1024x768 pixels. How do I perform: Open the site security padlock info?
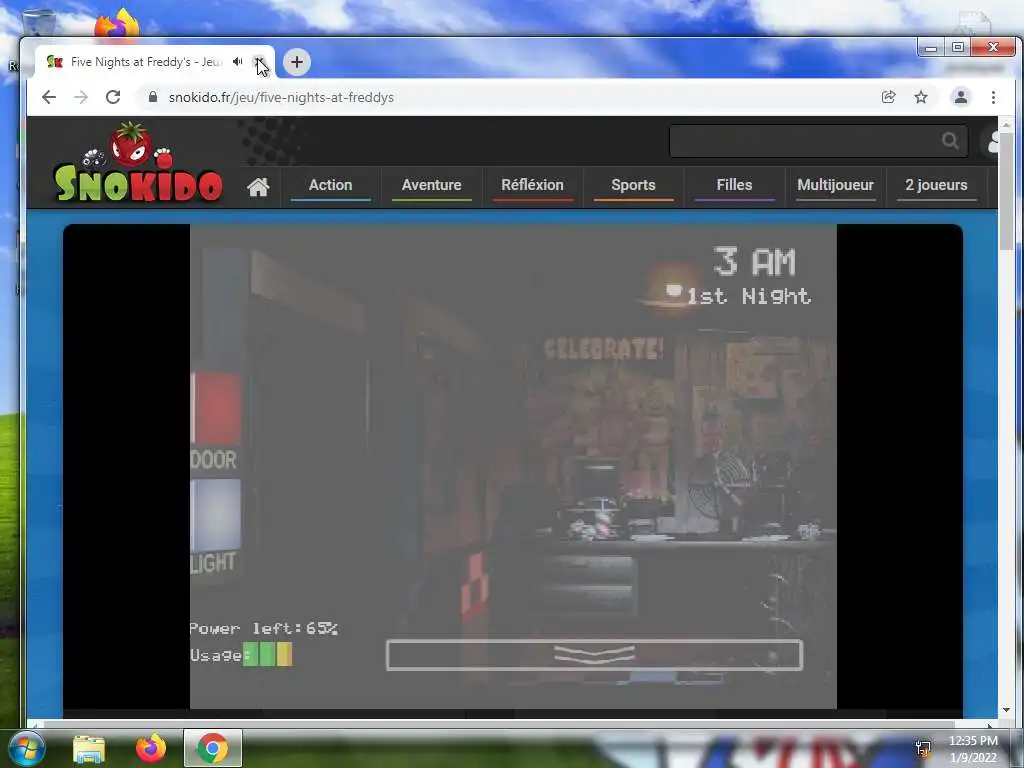point(153,97)
